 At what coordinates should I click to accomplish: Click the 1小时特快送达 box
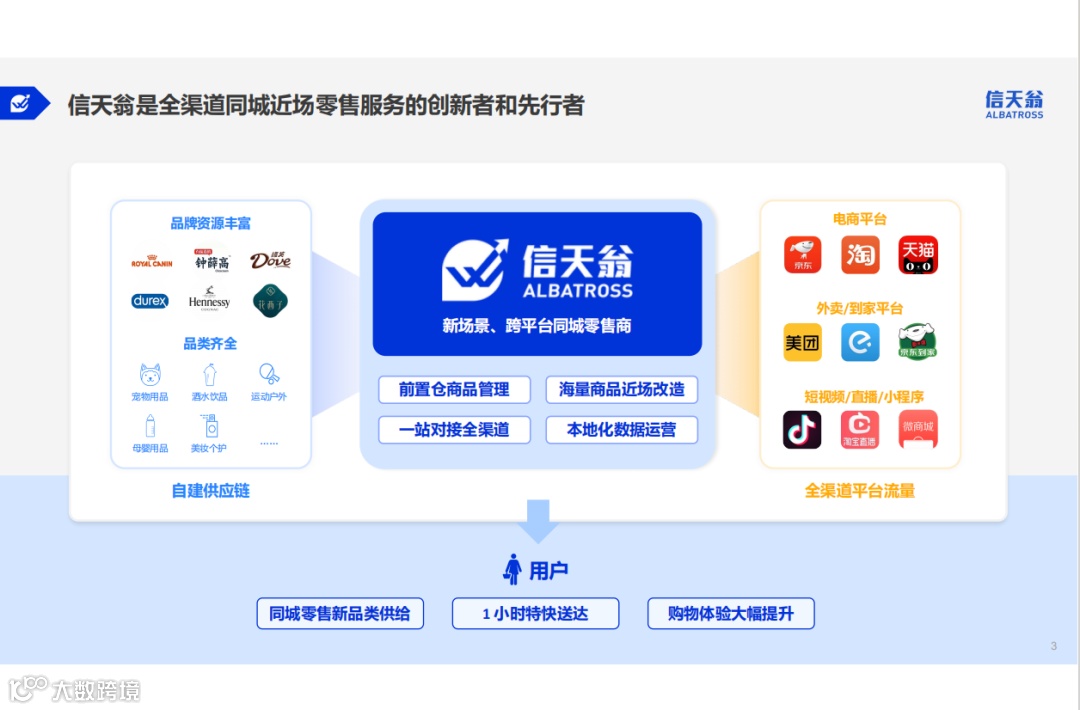535,614
